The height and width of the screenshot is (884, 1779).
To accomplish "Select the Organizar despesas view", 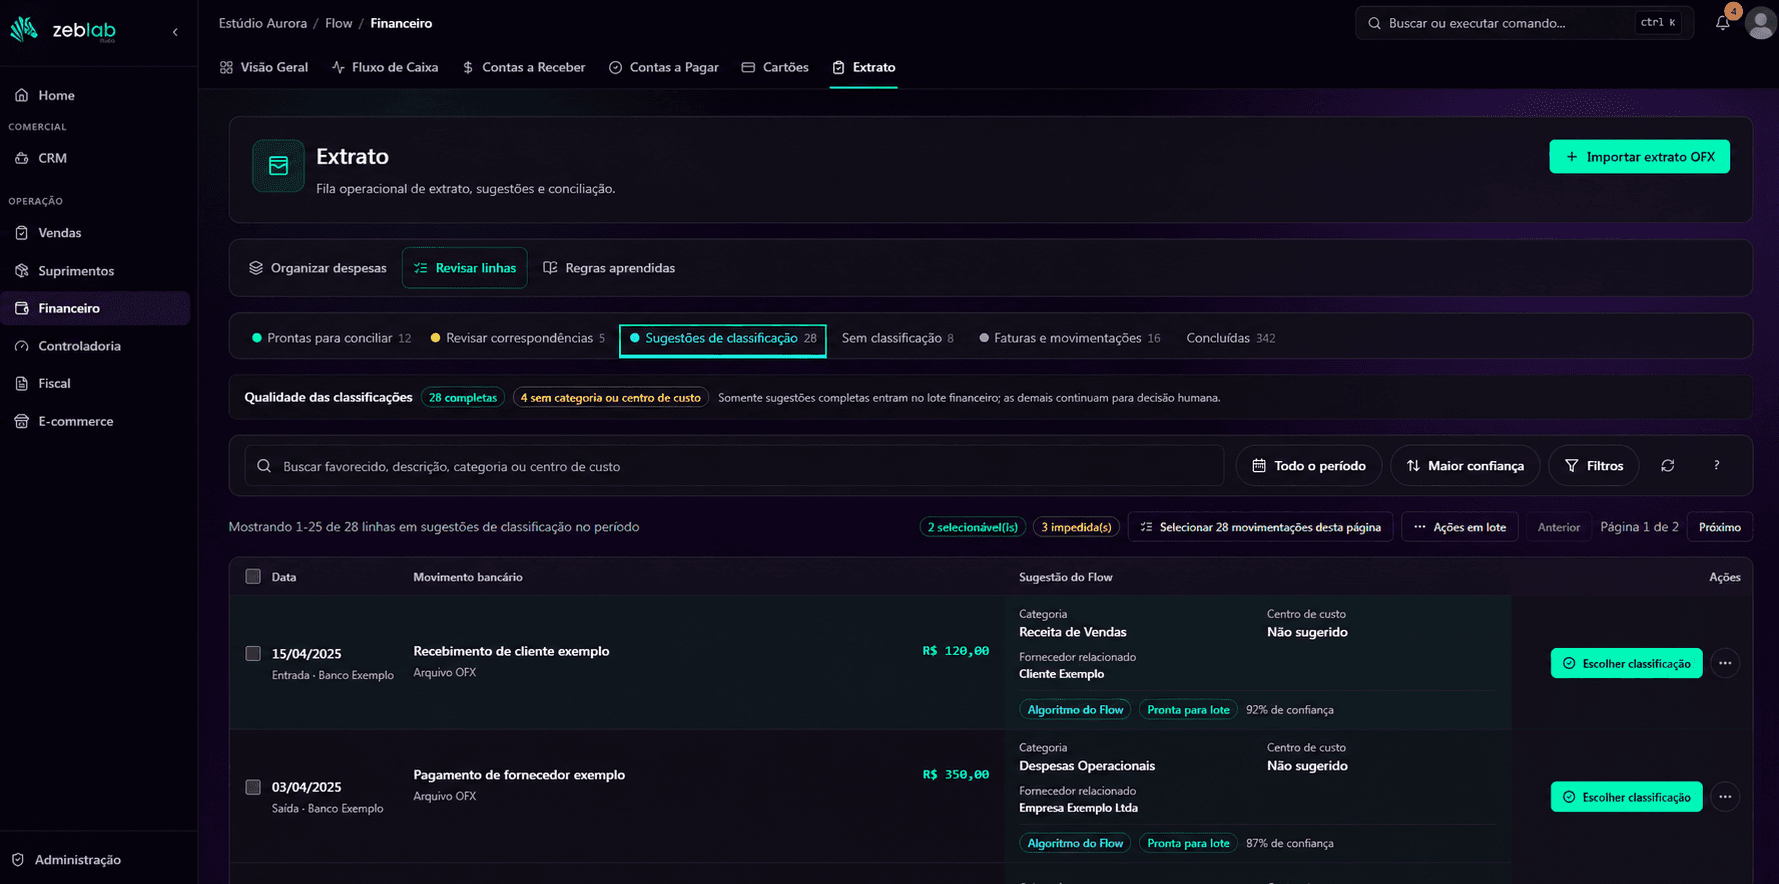I will pos(318,268).
